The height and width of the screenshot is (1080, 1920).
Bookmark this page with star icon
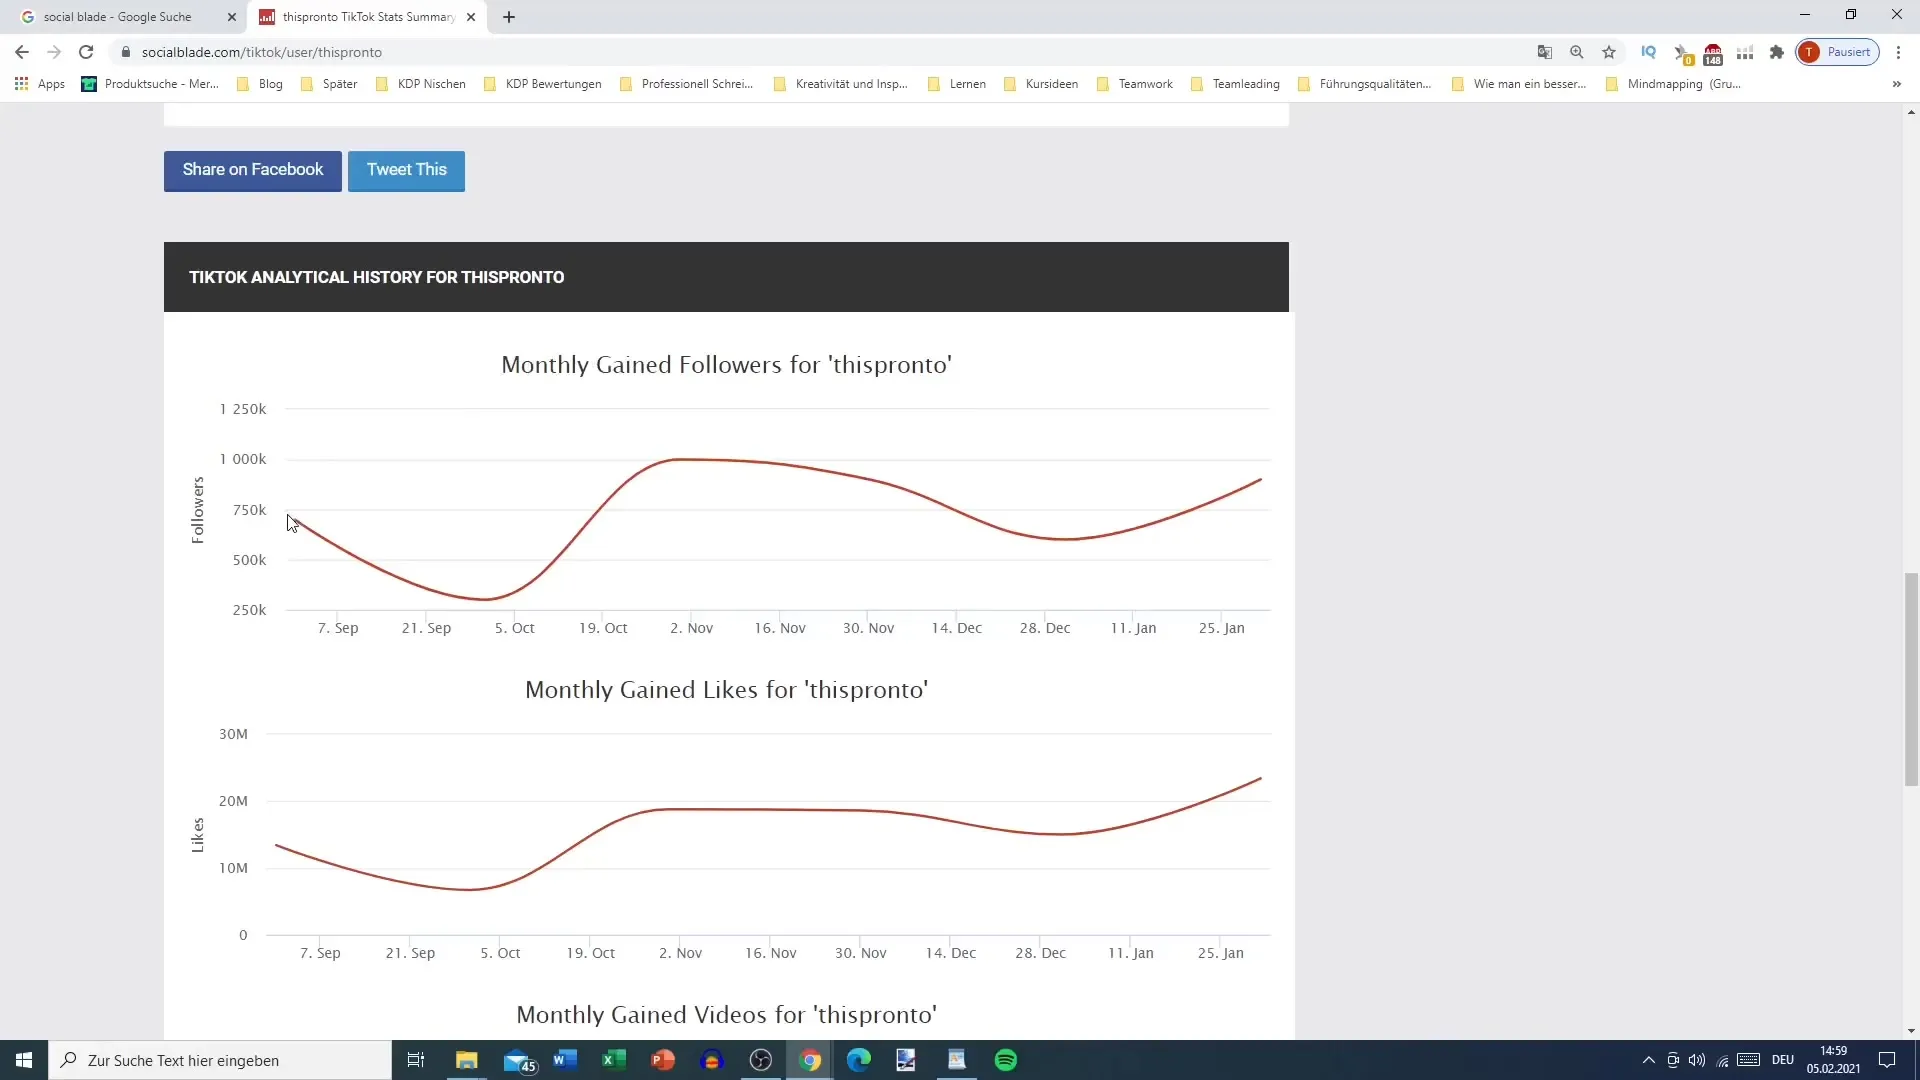tap(1609, 52)
